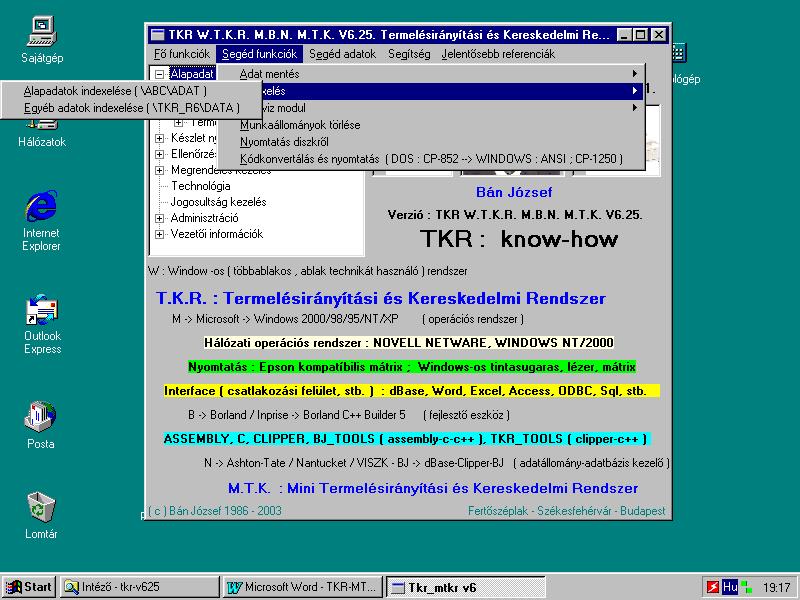Image resolution: width=800 pixels, height=600 pixels.
Task: Select the Jogosultság kezelés tree item
Action: (x=218, y=202)
